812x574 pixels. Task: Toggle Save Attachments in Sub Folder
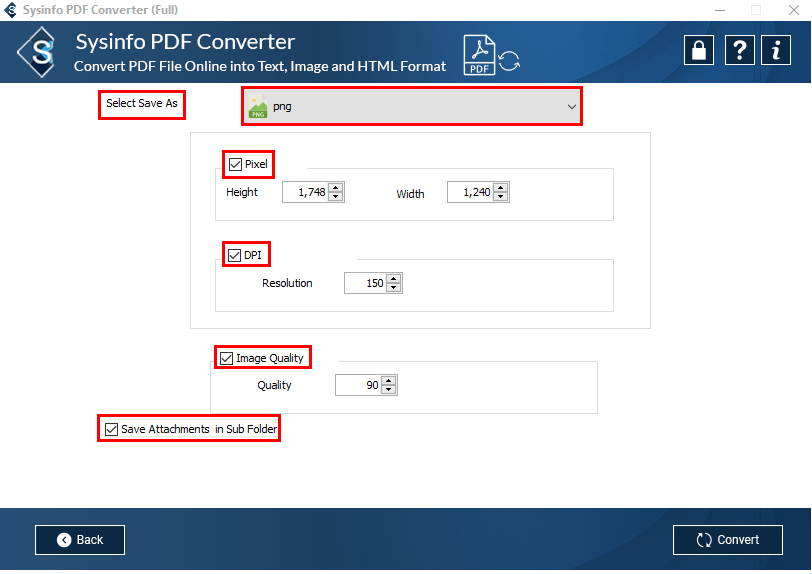[x=111, y=429]
